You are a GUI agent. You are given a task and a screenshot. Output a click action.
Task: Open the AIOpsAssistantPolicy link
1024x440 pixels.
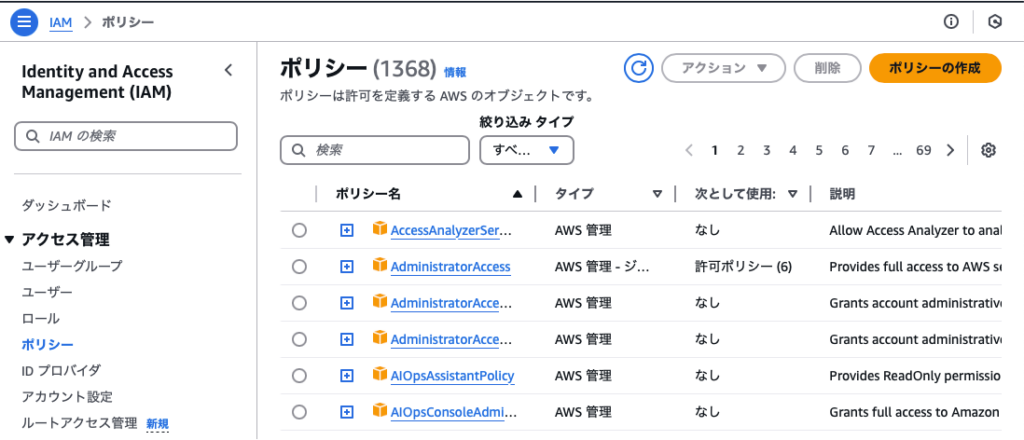coord(452,375)
